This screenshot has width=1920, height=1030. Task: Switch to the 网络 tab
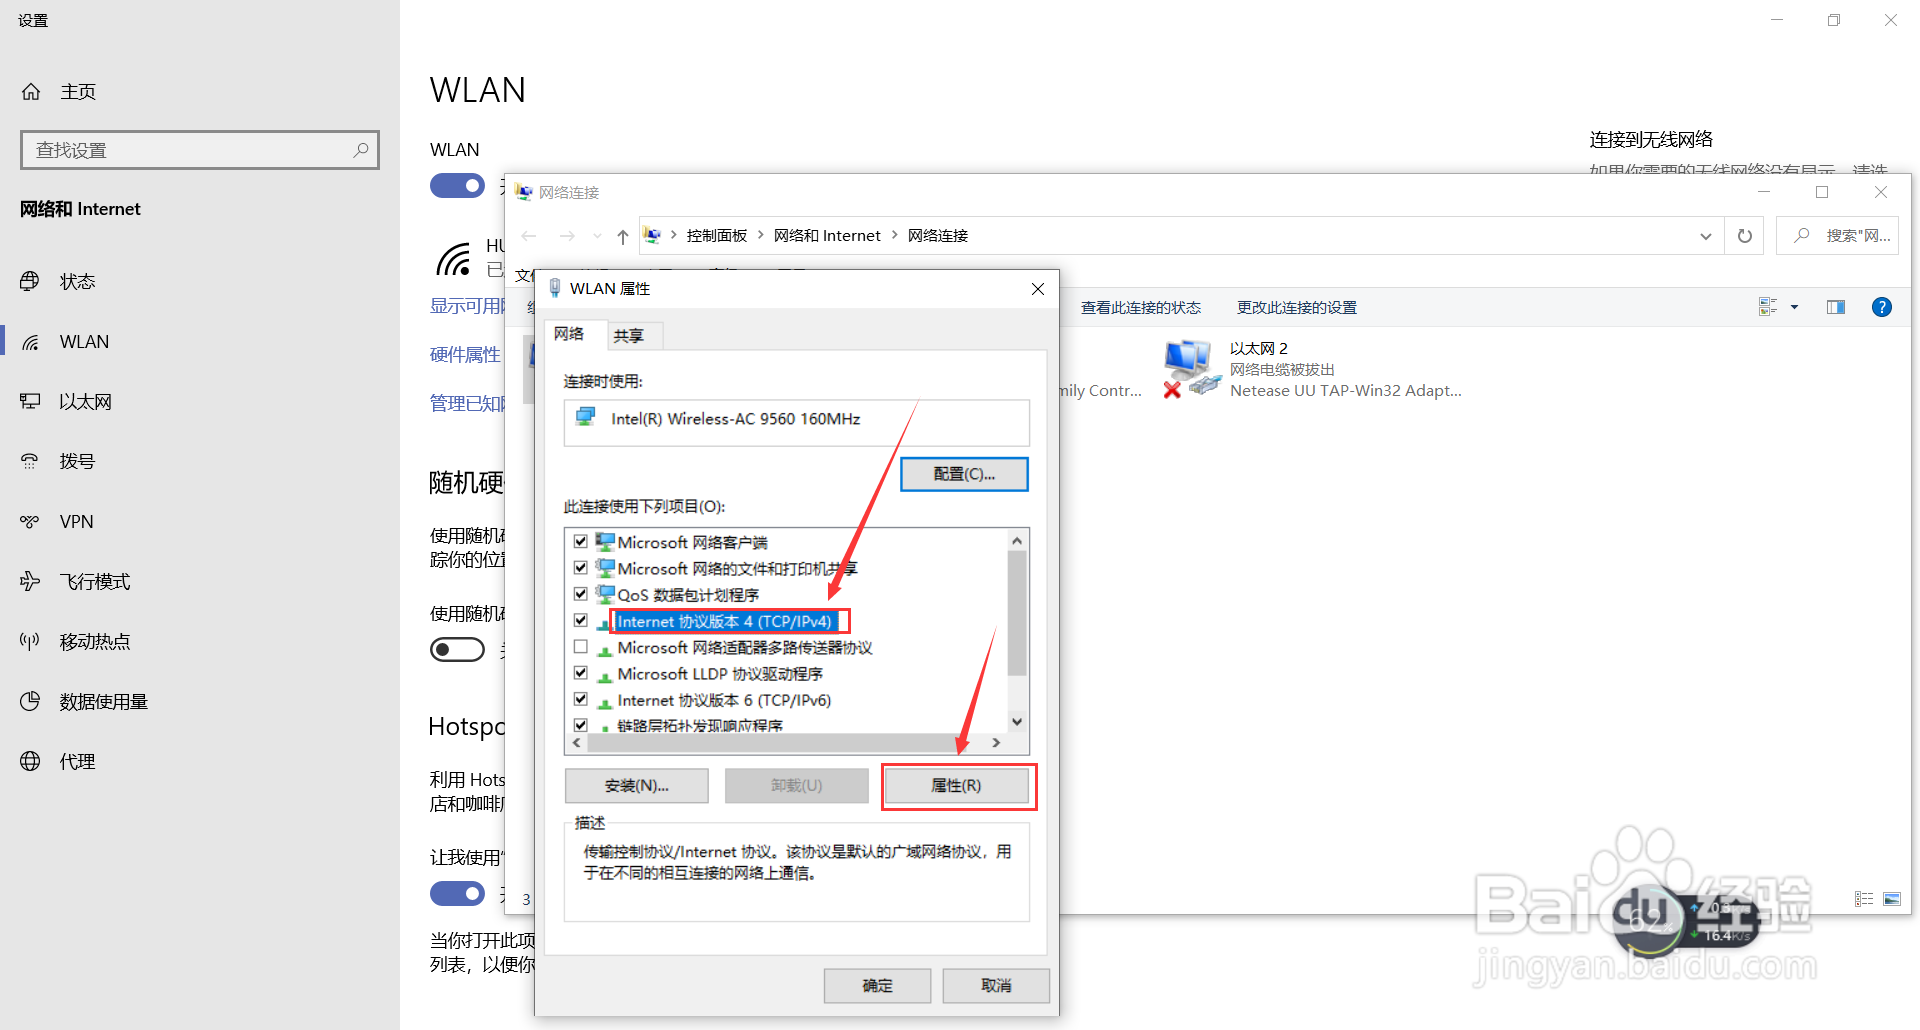tap(569, 334)
